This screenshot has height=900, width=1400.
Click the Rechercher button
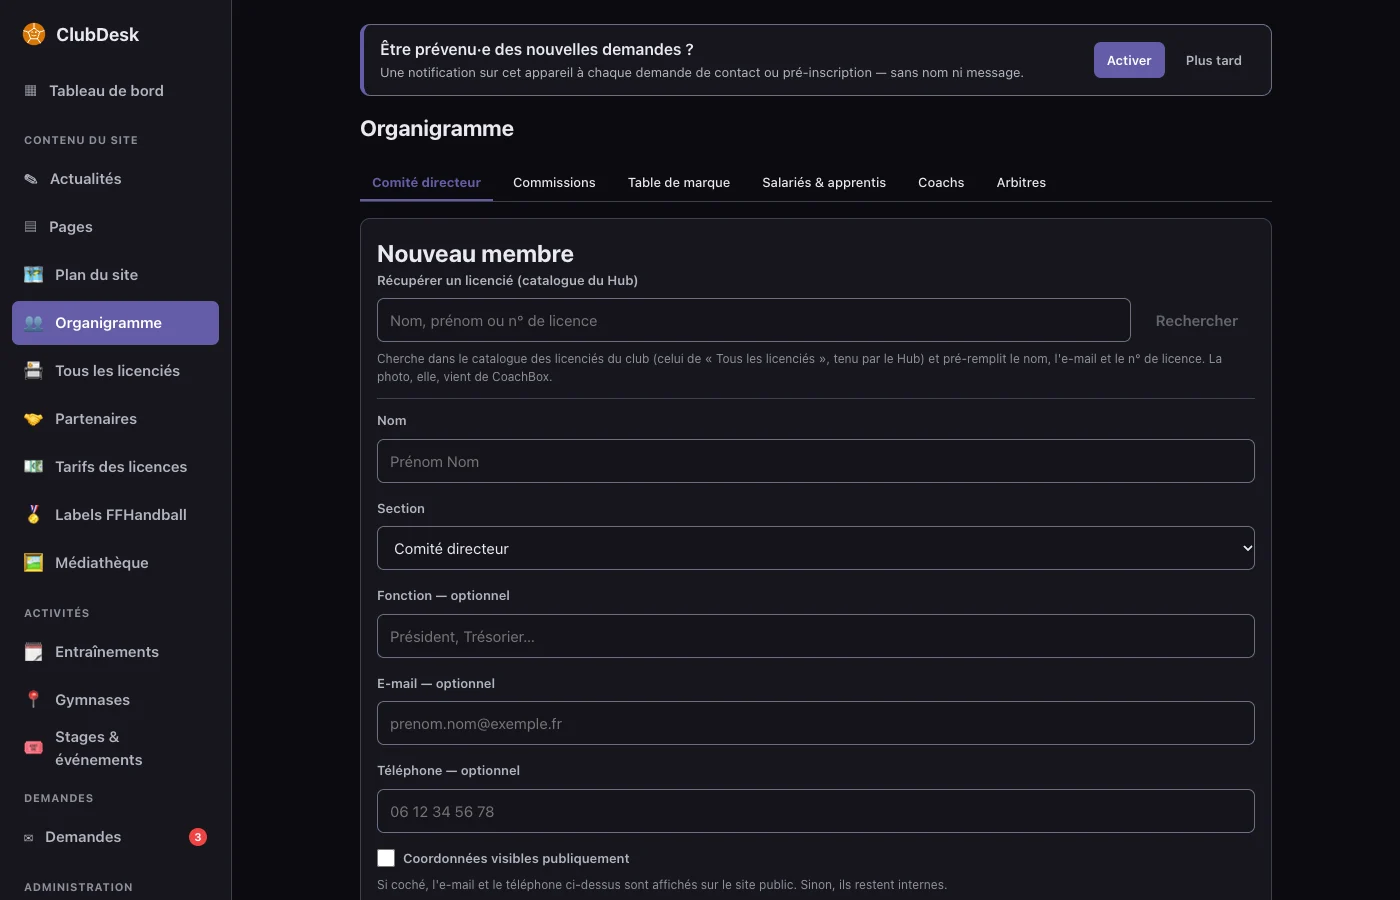pos(1197,321)
